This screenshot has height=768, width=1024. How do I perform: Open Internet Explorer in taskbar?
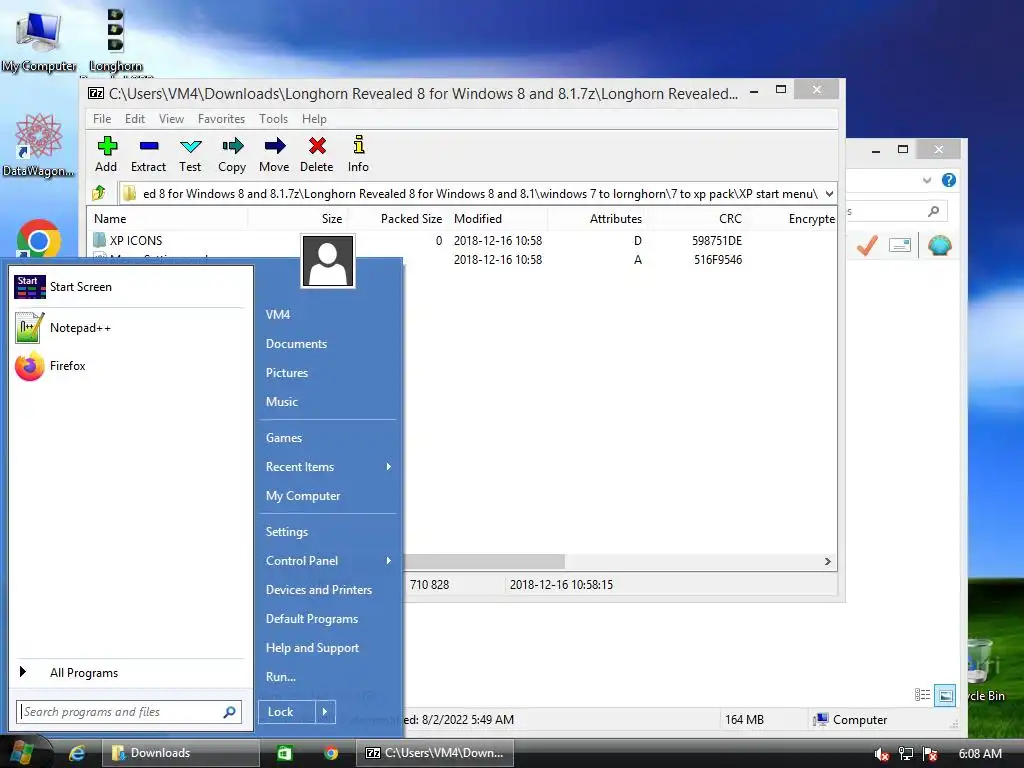click(77, 753)
